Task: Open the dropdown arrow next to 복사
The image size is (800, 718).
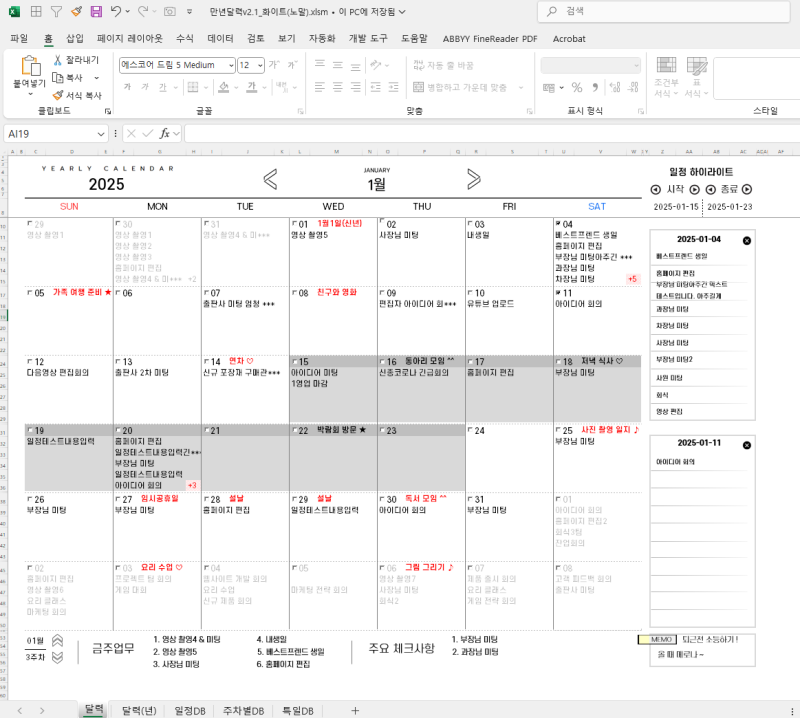Action: pyautogui.click(x=96, y=78)
